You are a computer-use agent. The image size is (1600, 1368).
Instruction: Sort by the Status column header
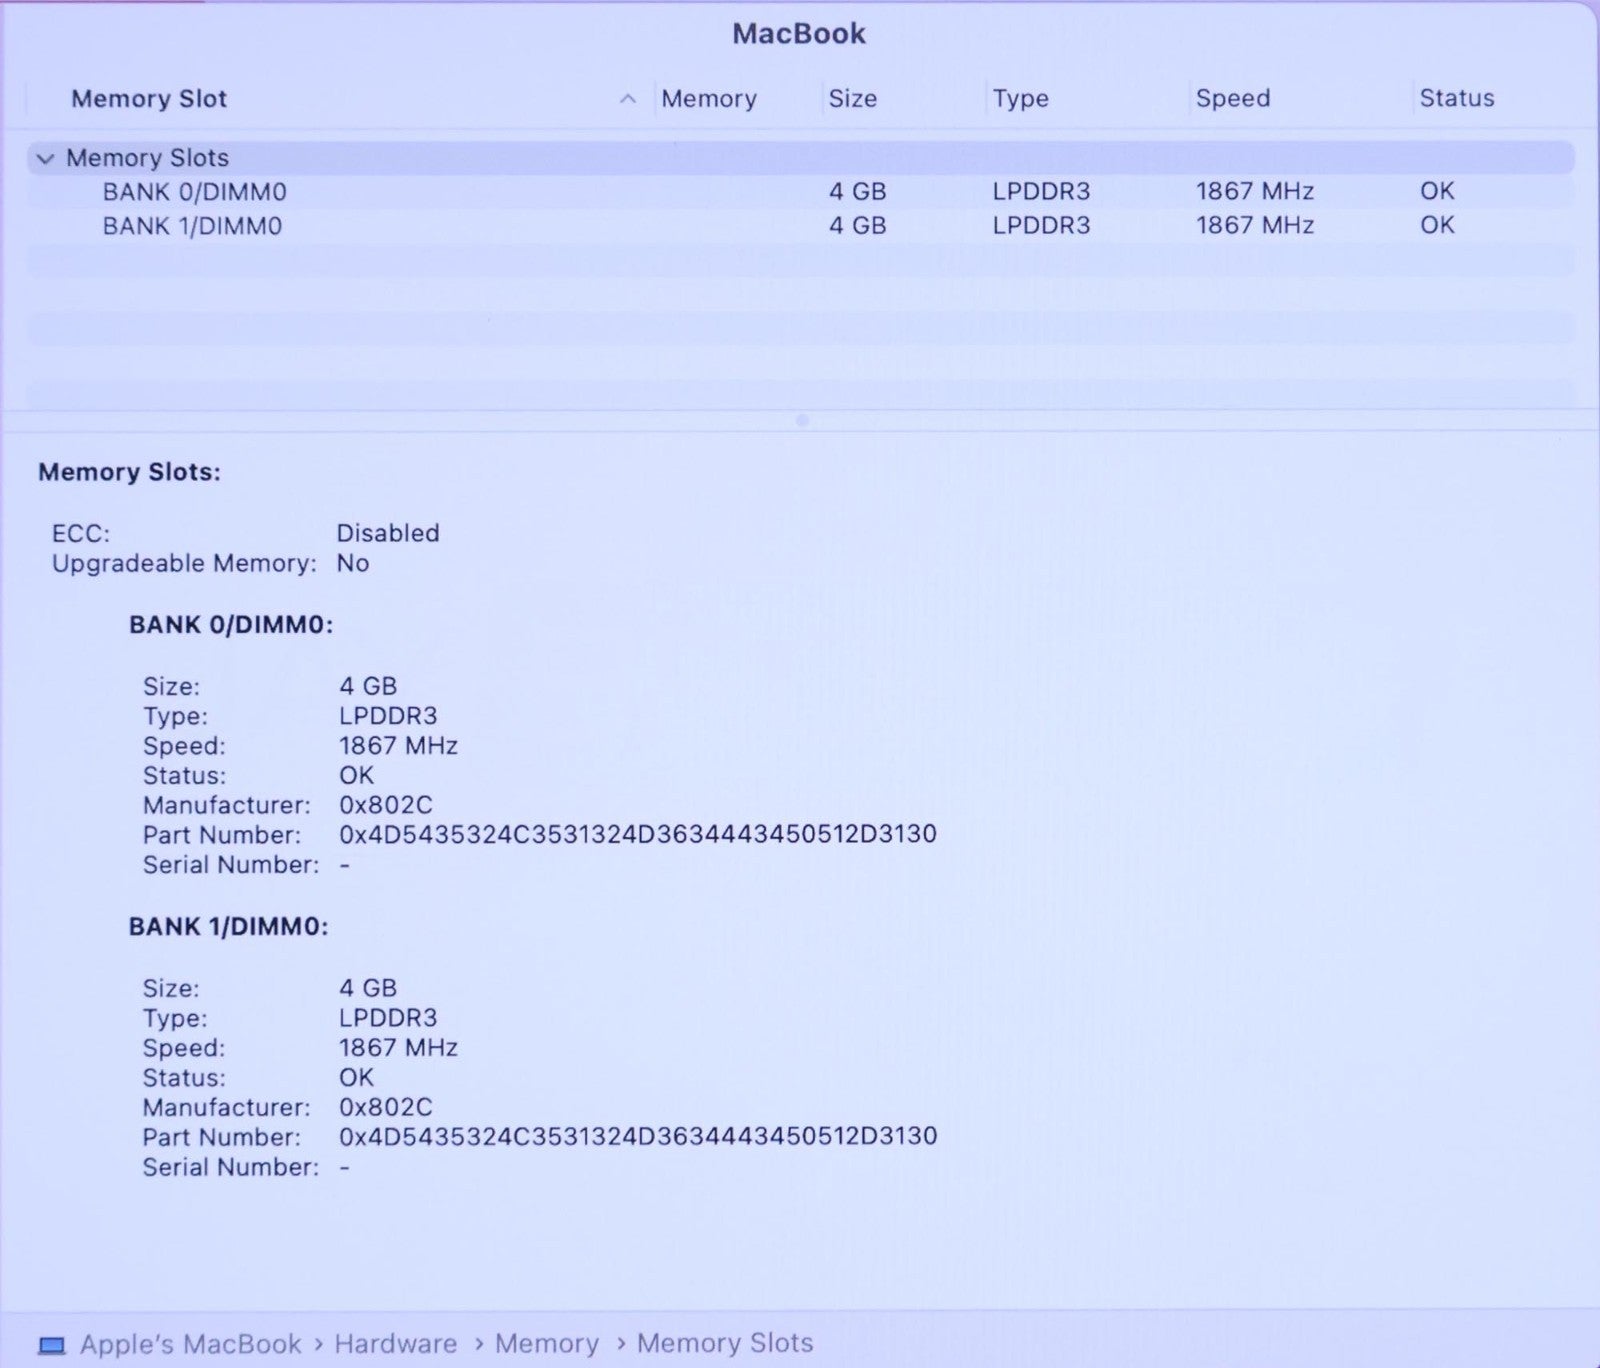tap(1457, 98)
